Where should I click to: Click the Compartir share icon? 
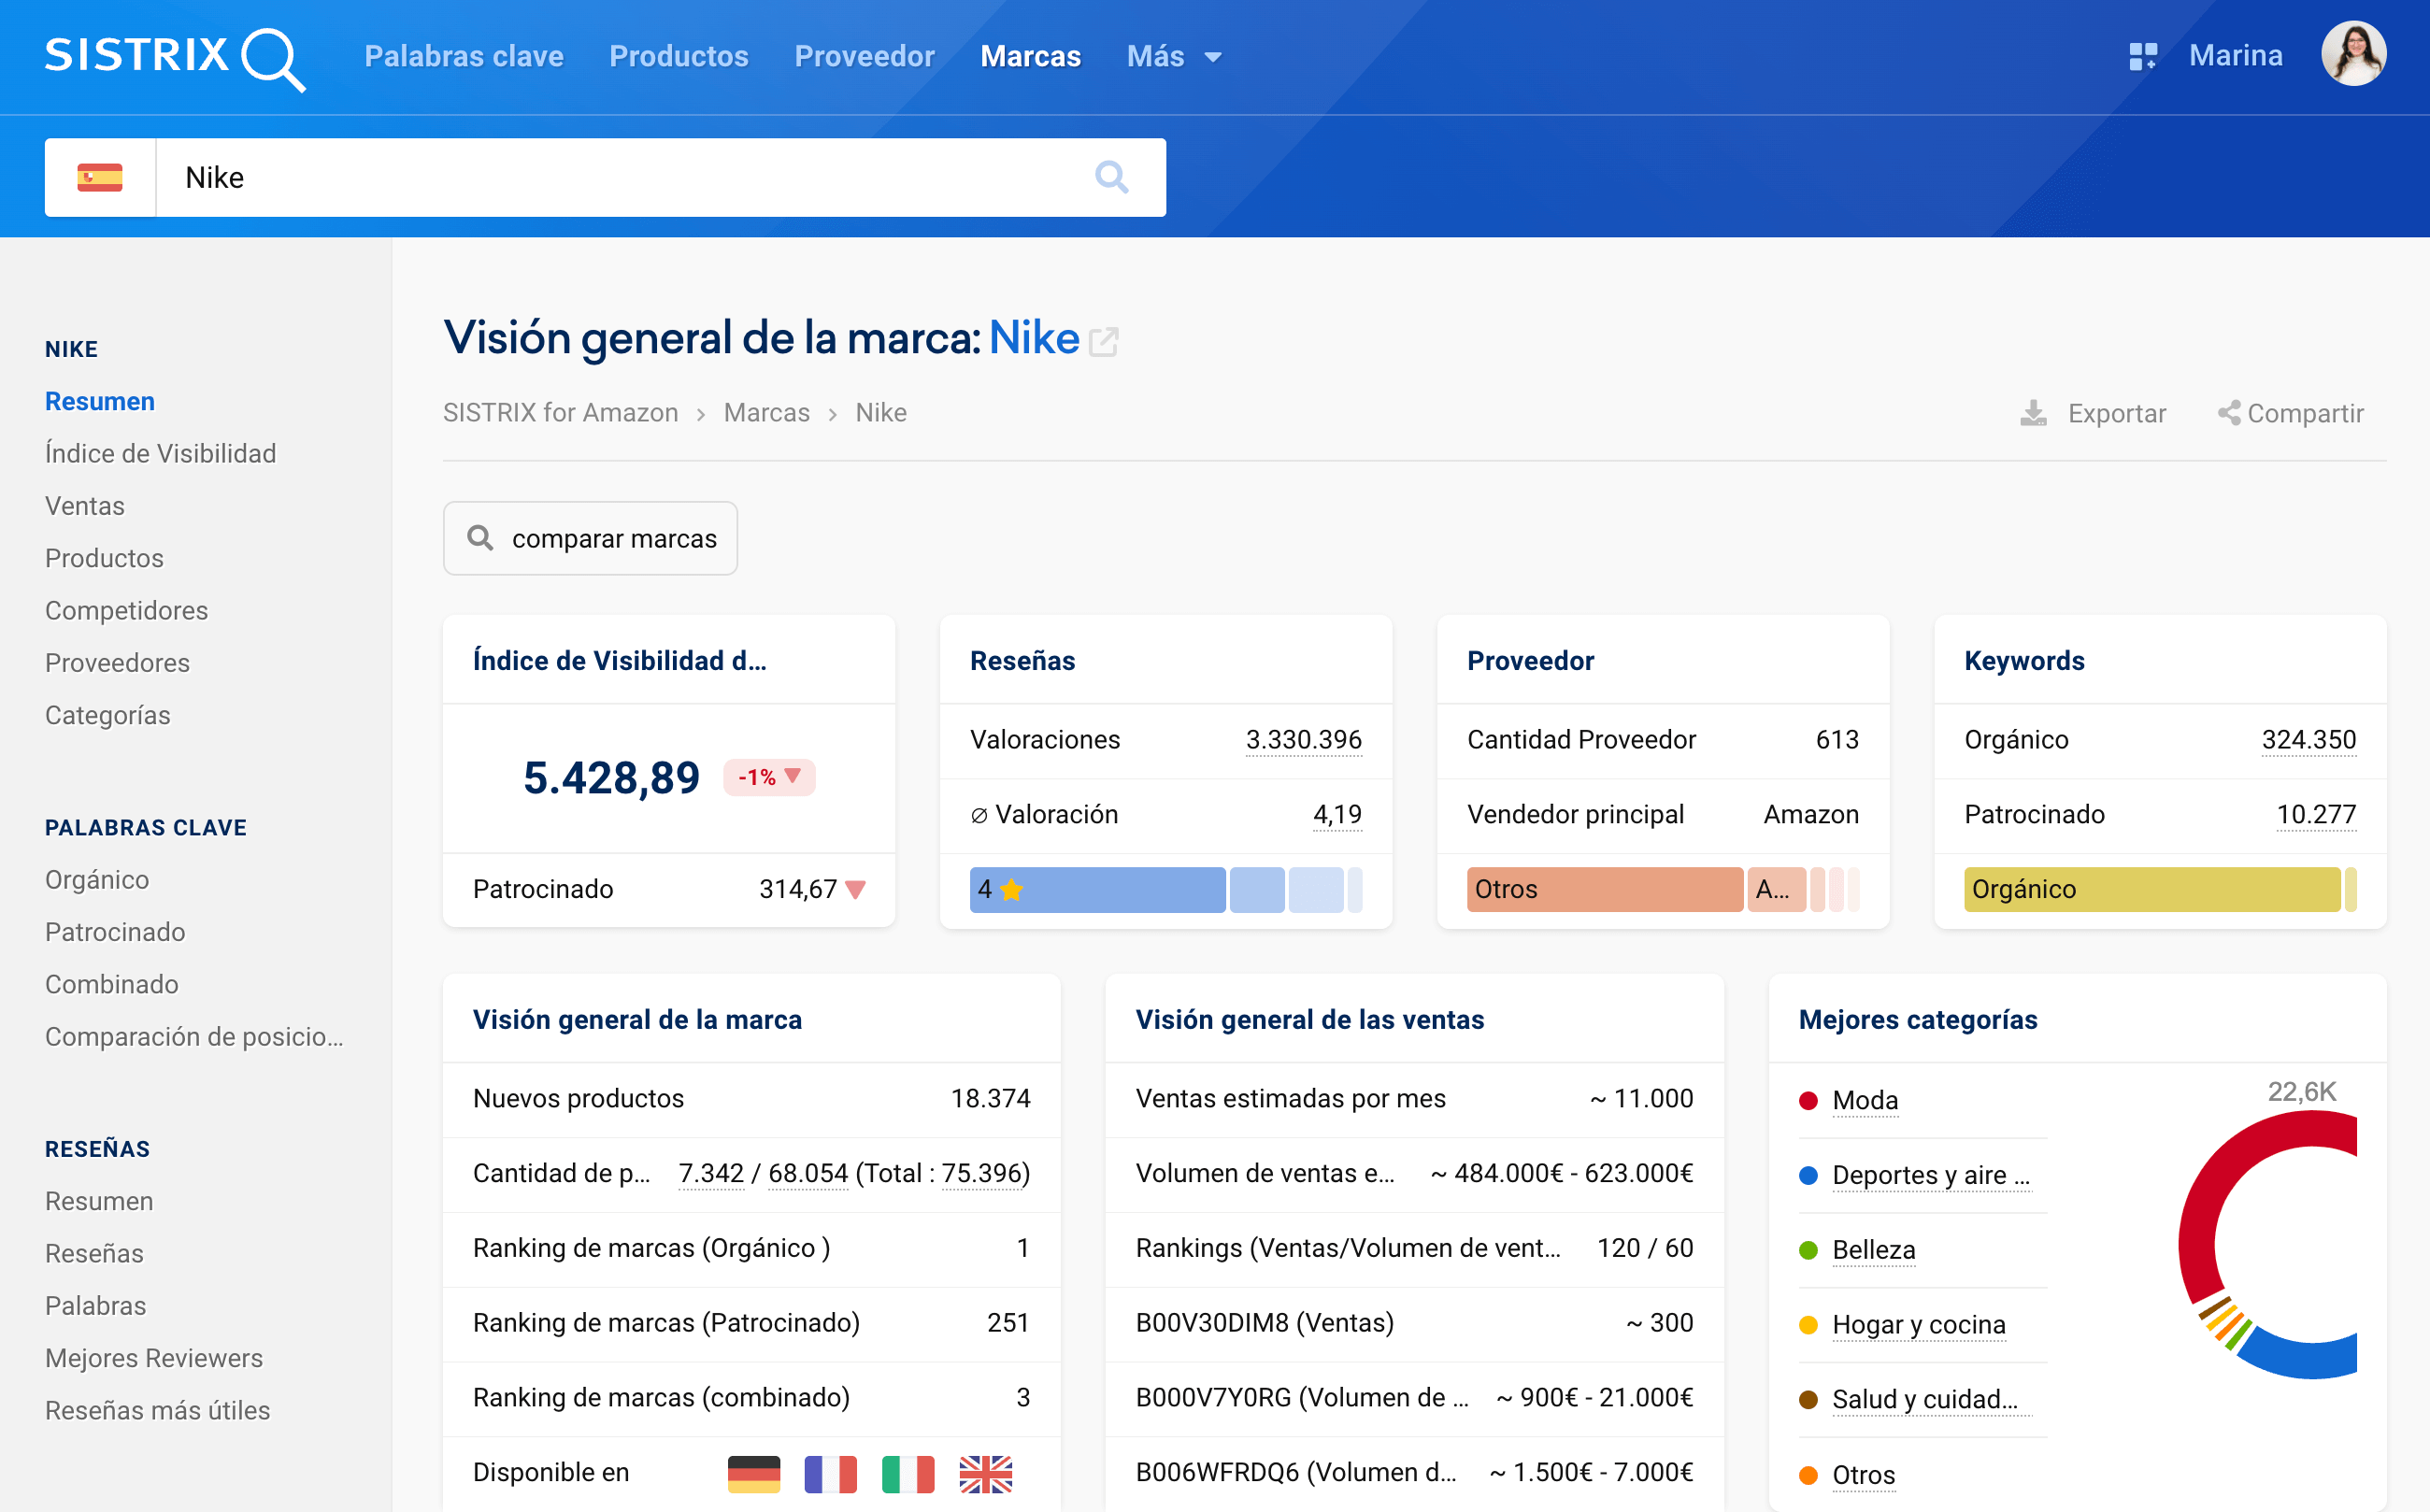2228,413
